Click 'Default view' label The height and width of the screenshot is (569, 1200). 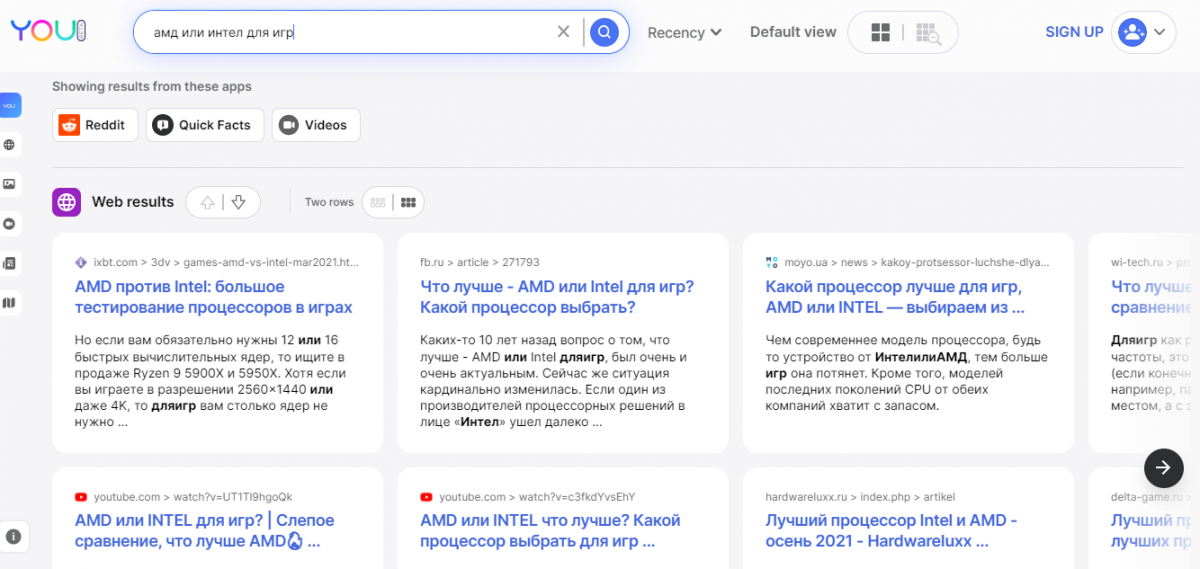[x=793, y=32]
